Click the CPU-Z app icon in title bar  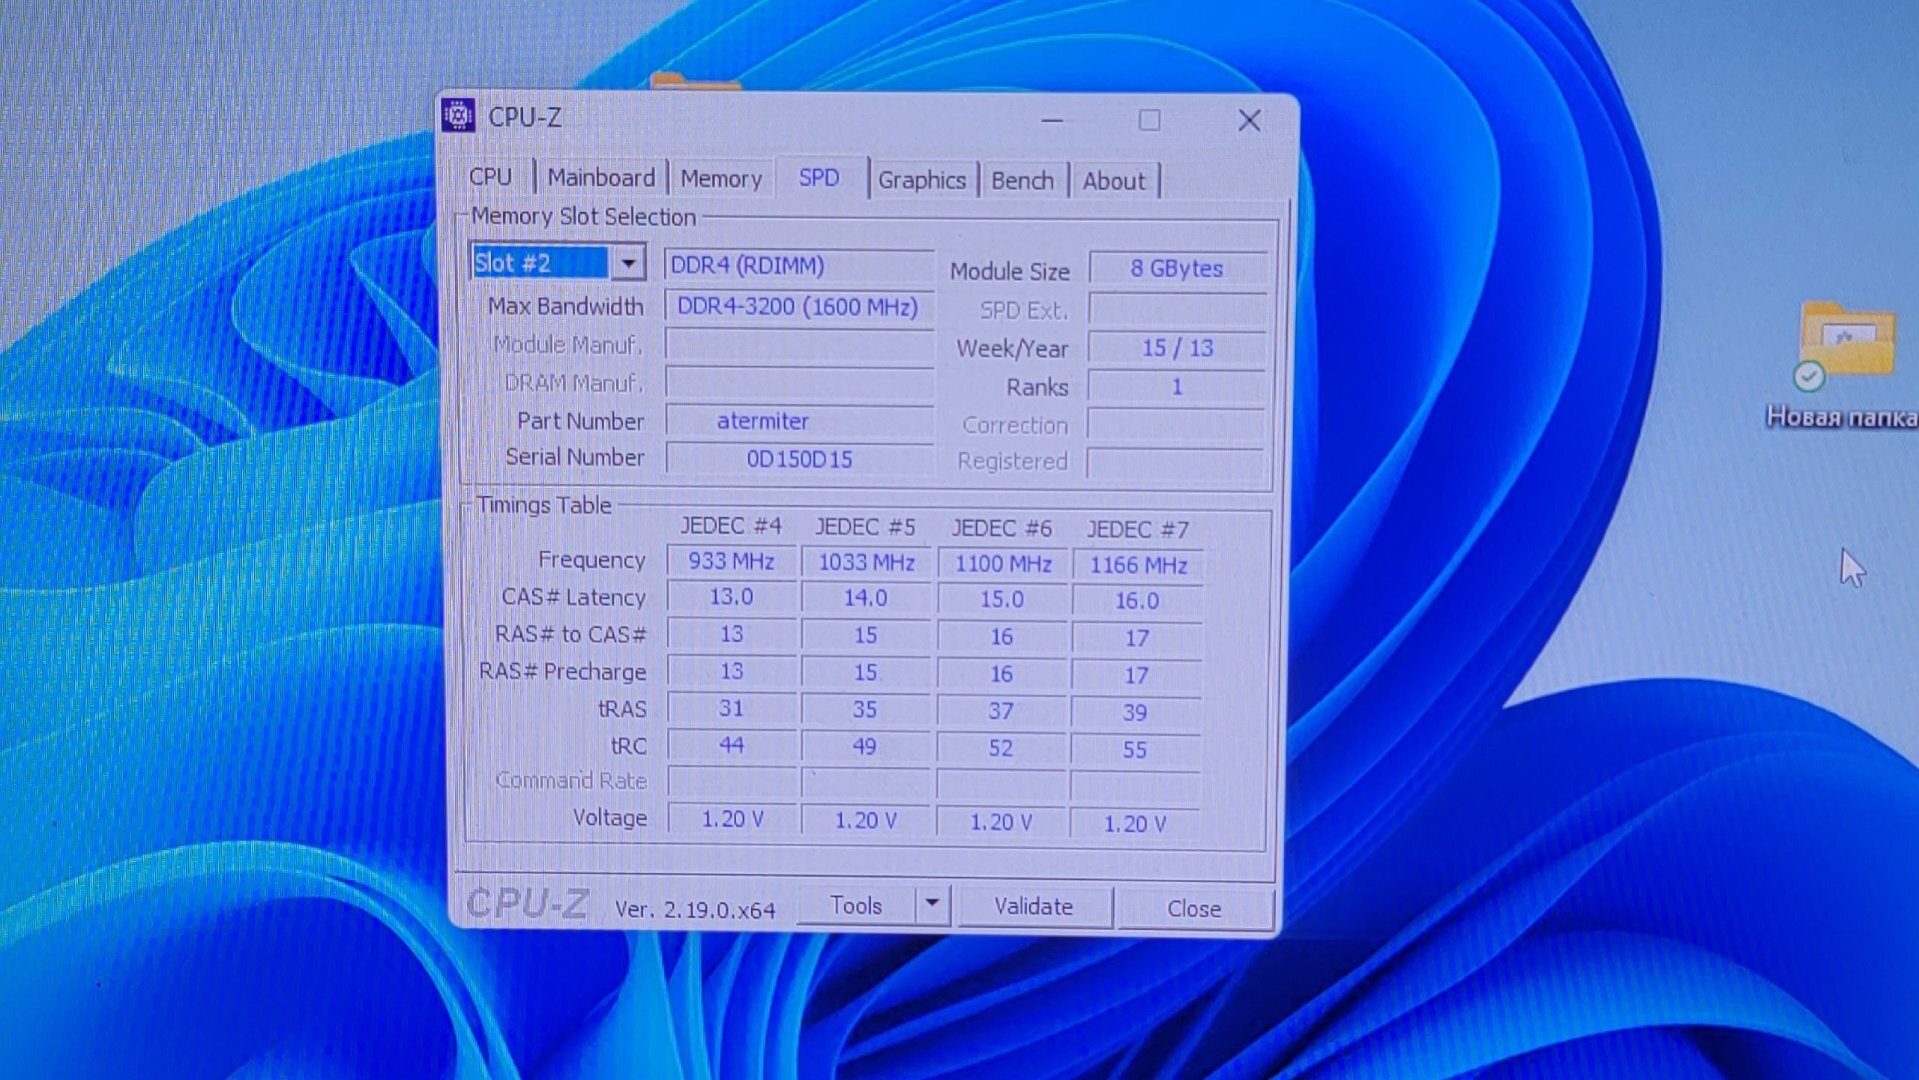pos(458,116)
